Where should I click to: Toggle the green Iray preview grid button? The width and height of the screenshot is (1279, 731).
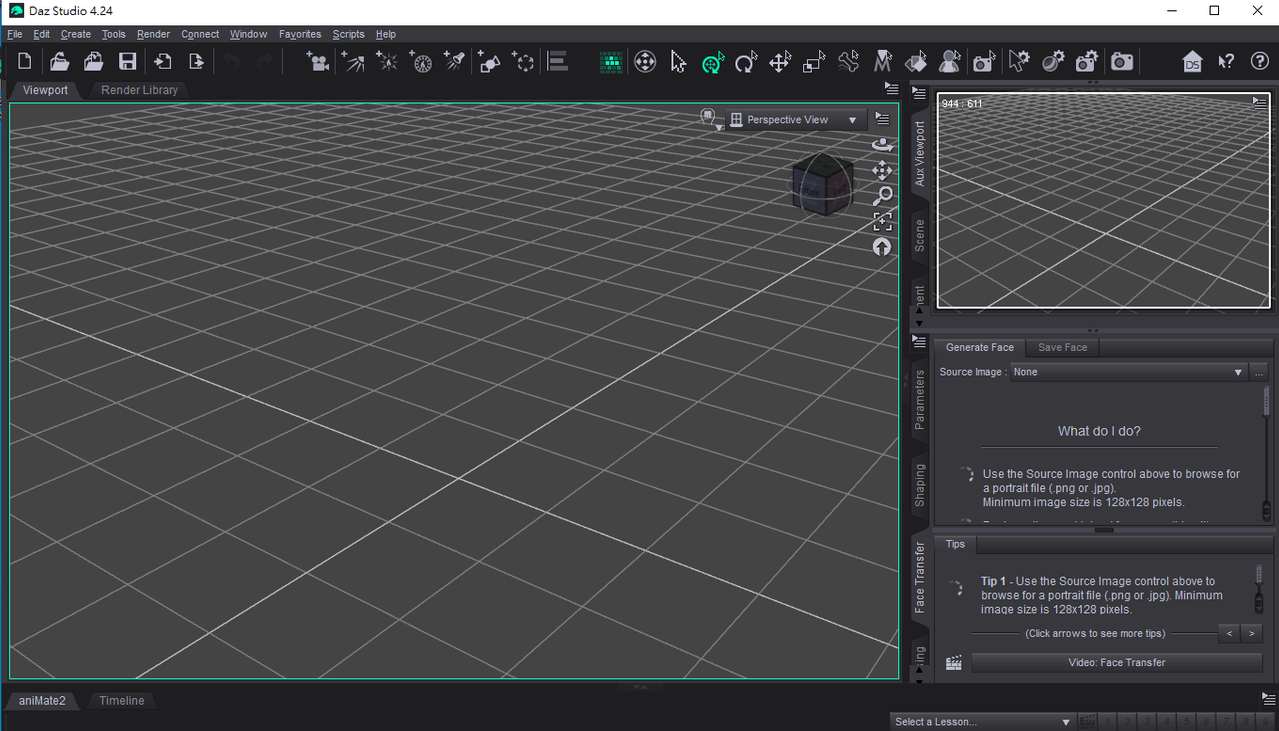611,62
